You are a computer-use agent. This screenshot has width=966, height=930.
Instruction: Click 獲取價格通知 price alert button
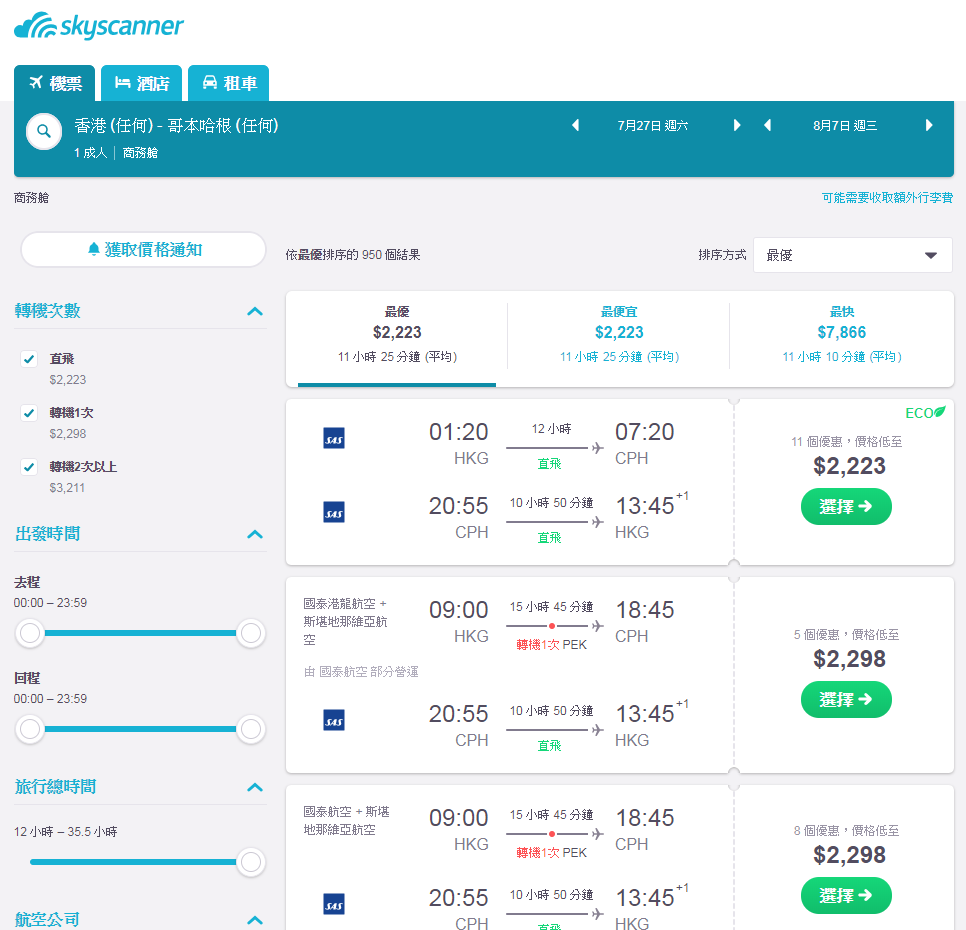[144, 249]
